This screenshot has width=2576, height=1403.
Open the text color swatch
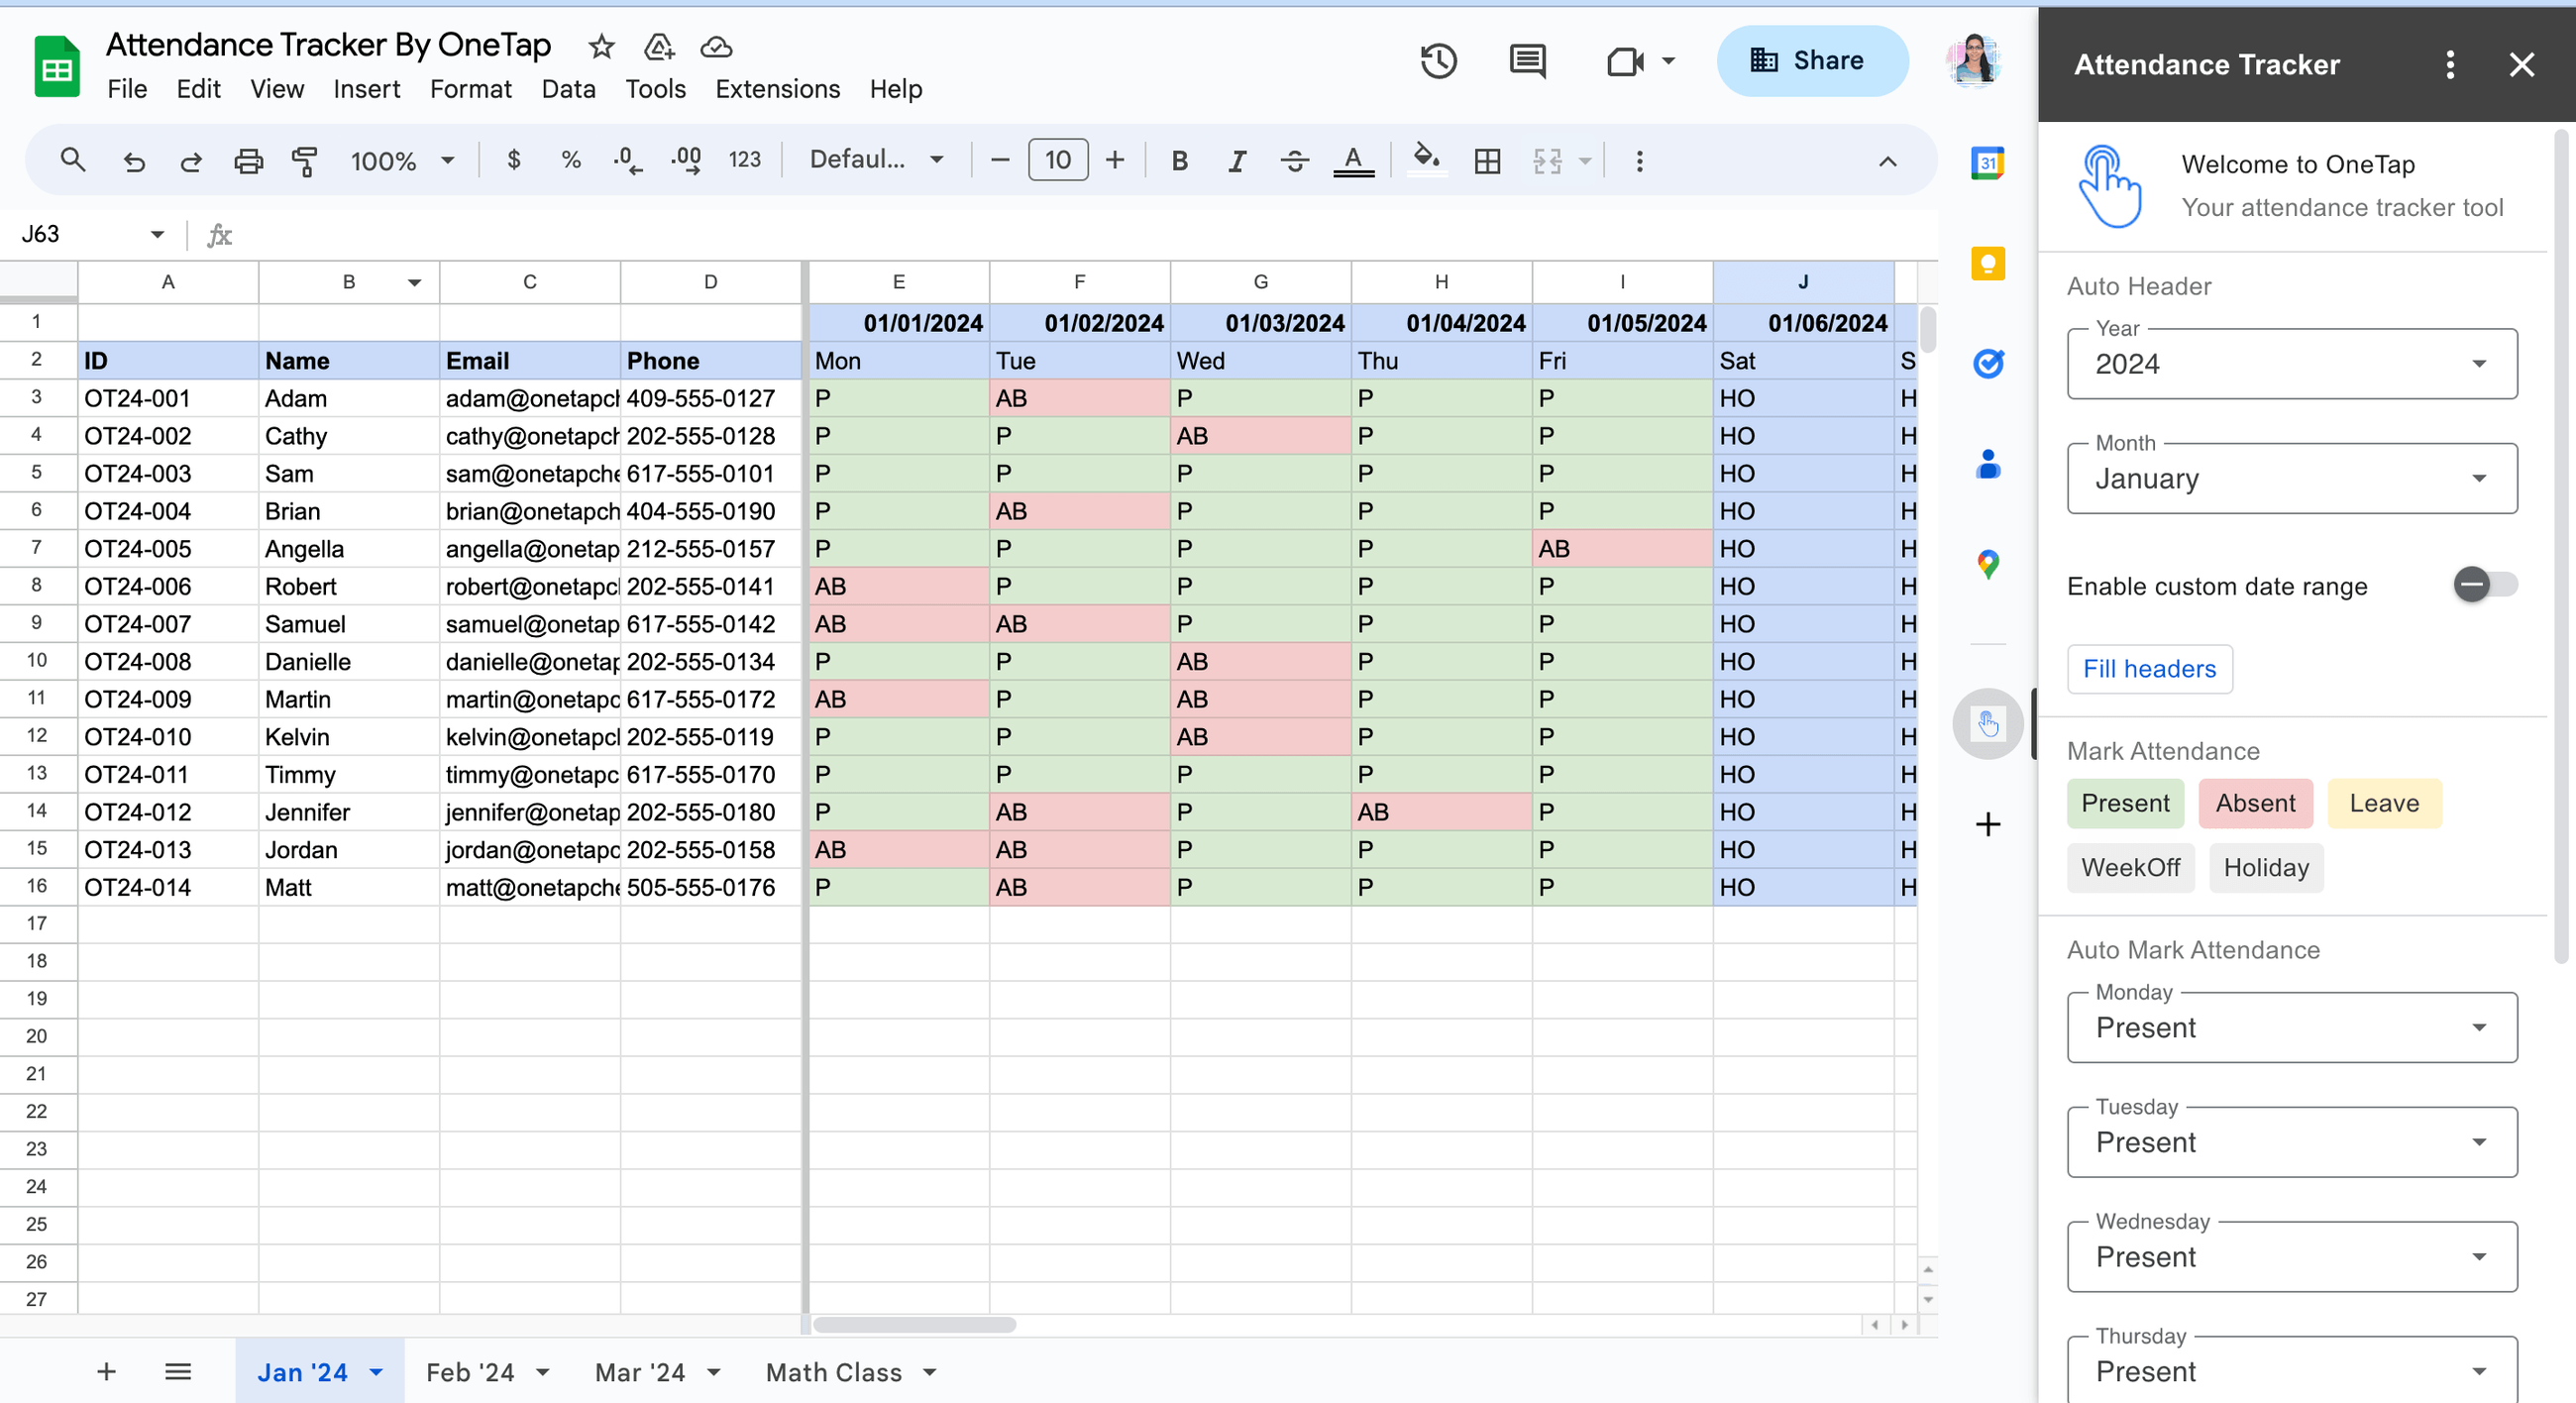click(1353, 160)
